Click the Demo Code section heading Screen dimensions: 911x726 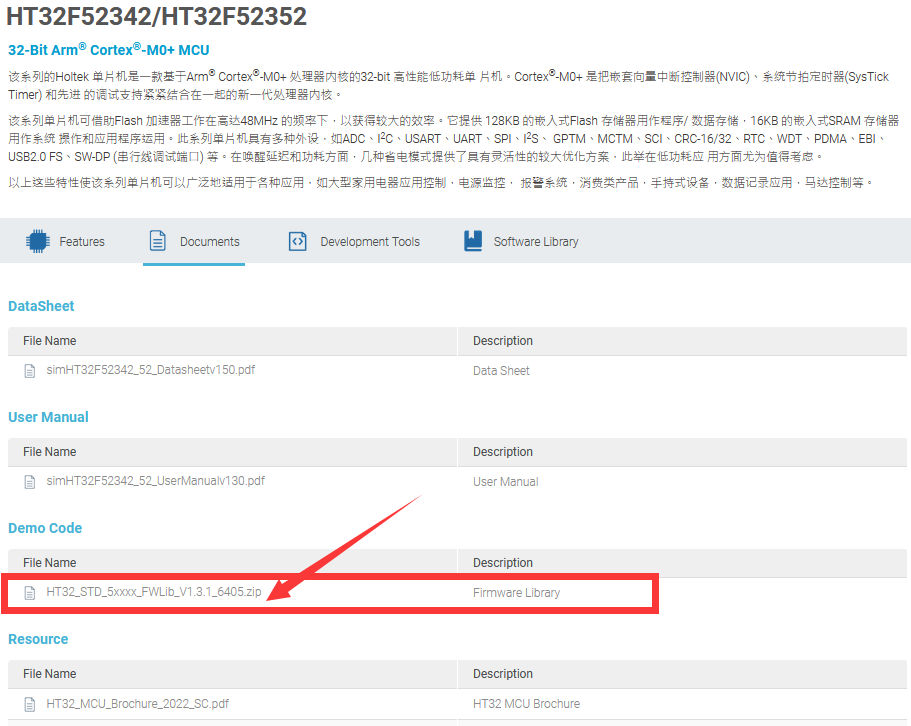pyautogui.click(x=45, y=528)
